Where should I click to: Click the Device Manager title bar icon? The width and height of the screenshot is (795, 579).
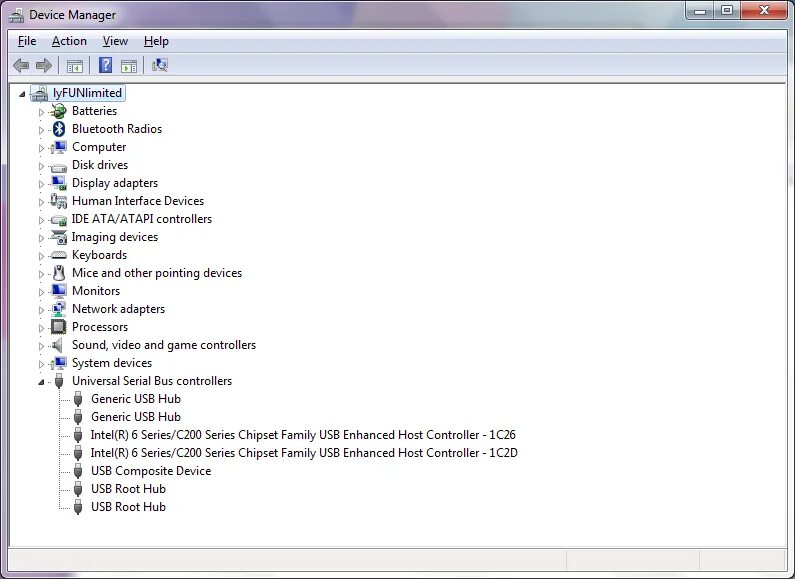16,15
